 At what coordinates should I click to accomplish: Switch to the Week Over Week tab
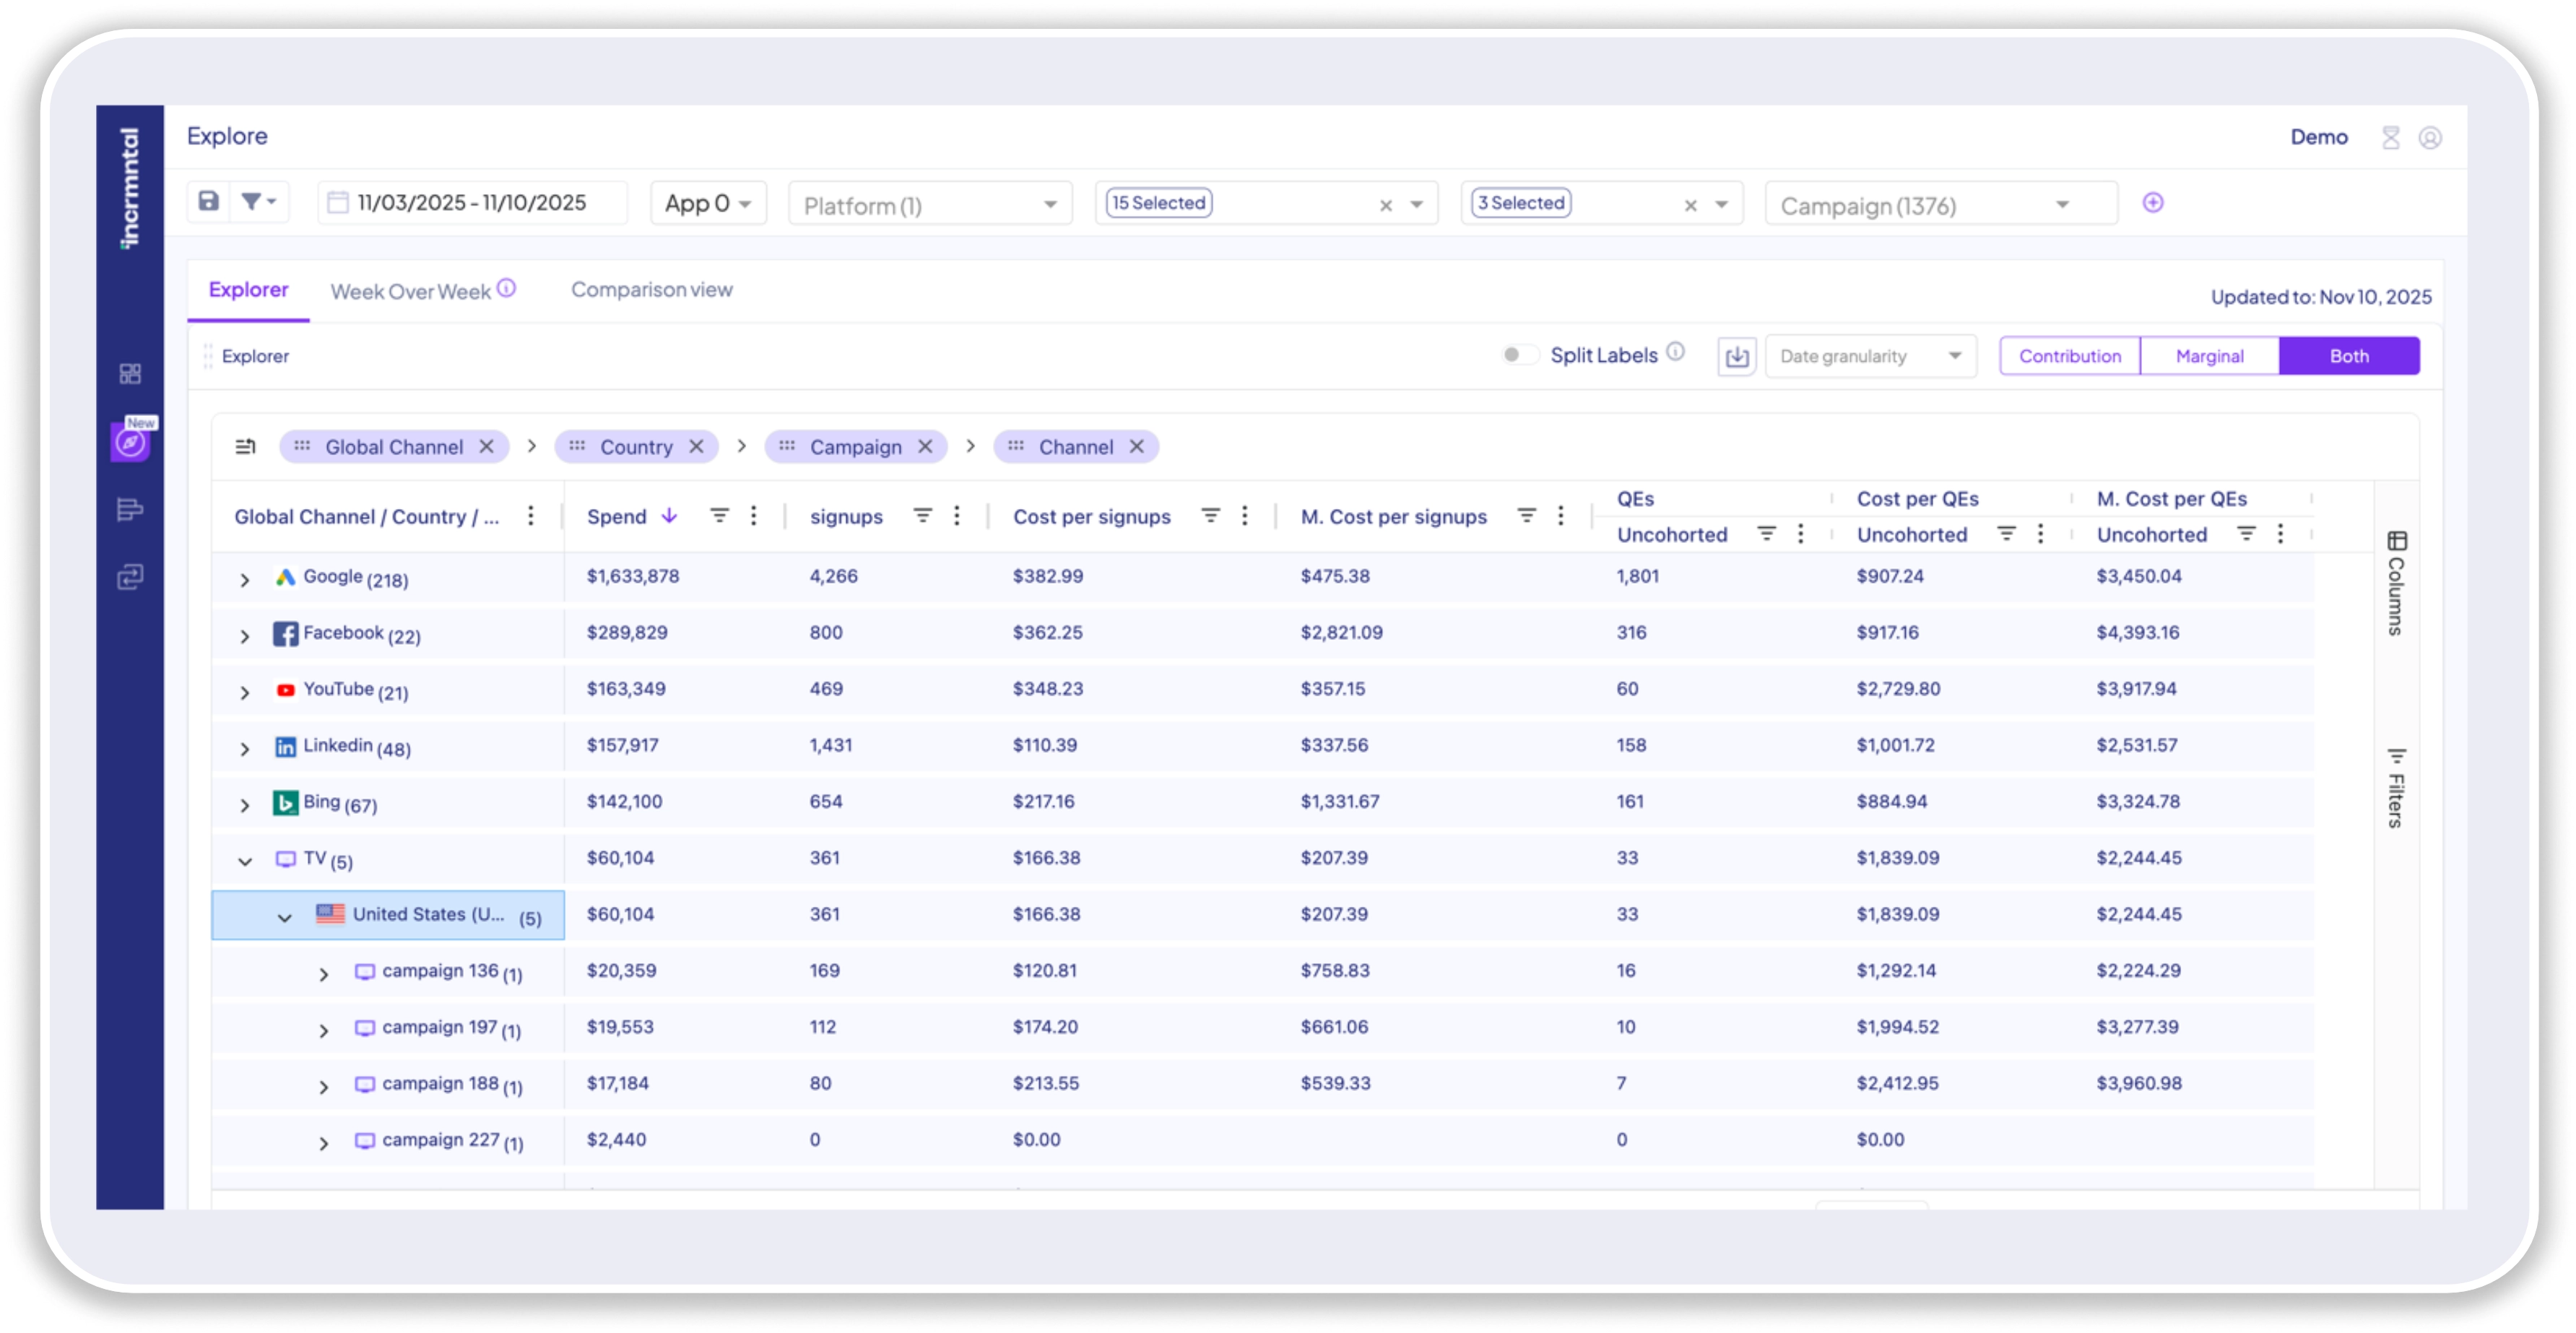pos(410,292)
